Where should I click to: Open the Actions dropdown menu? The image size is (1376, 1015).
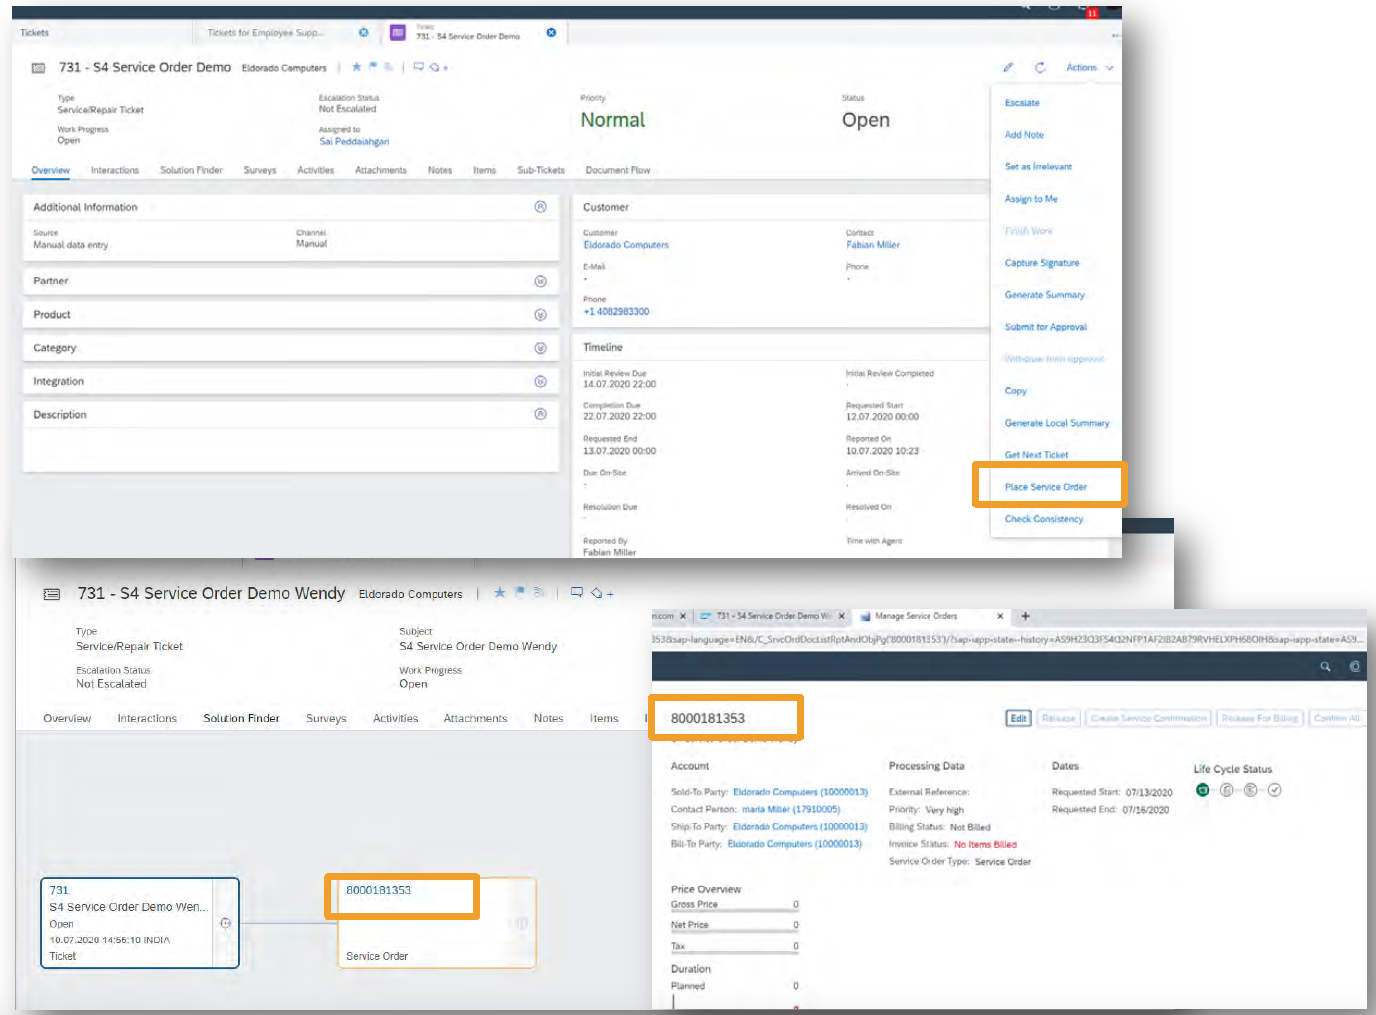coord(1086,67)
